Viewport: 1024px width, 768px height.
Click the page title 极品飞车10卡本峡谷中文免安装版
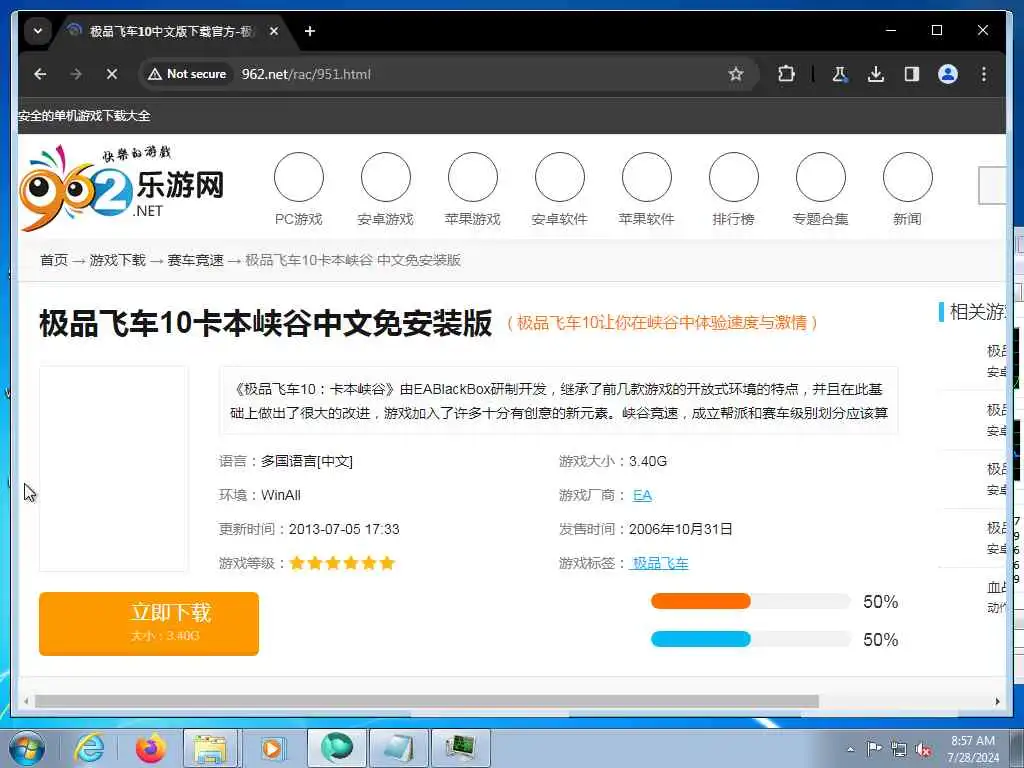coord(265,323)
